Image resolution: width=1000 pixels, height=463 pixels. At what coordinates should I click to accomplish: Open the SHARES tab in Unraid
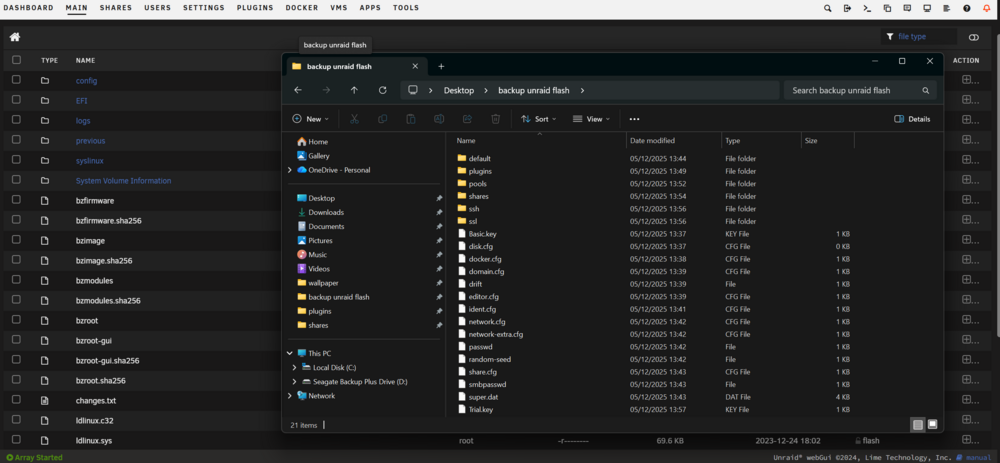[115, 8]
